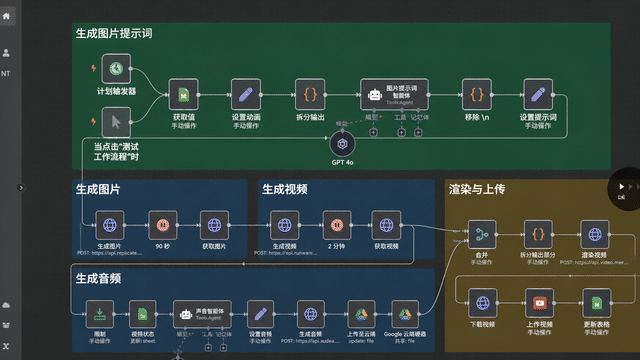The image size is (640, 360).
Task: Select the GPT 4o model node
Action: tap(342, 144)
